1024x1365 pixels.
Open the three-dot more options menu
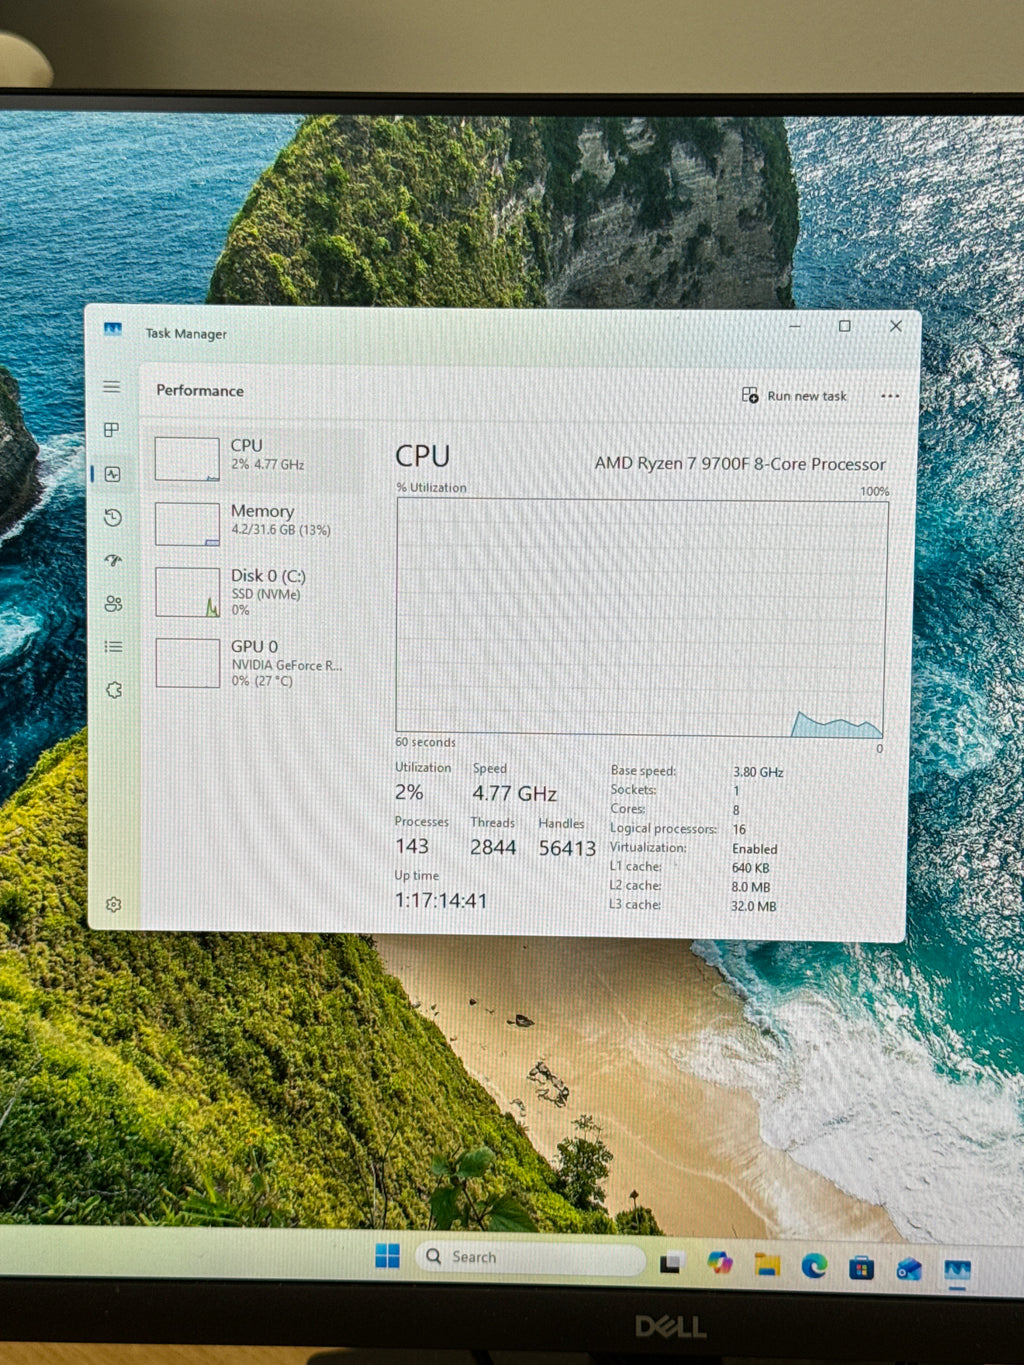[x=890, y=396]
